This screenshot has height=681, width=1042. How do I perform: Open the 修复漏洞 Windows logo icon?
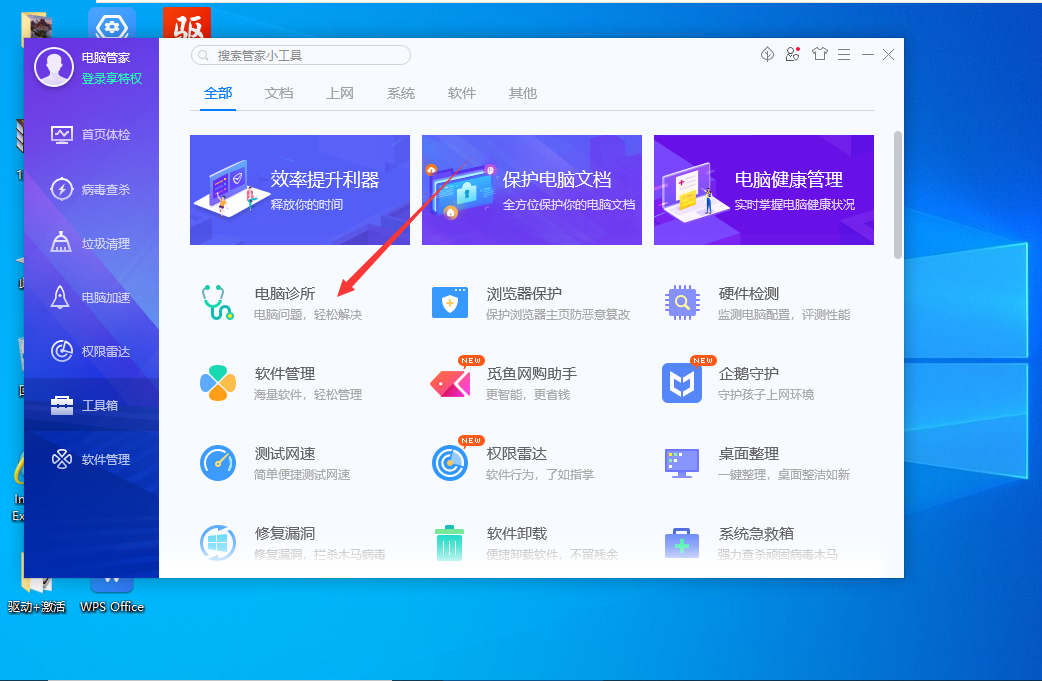[x=218, y=543]
